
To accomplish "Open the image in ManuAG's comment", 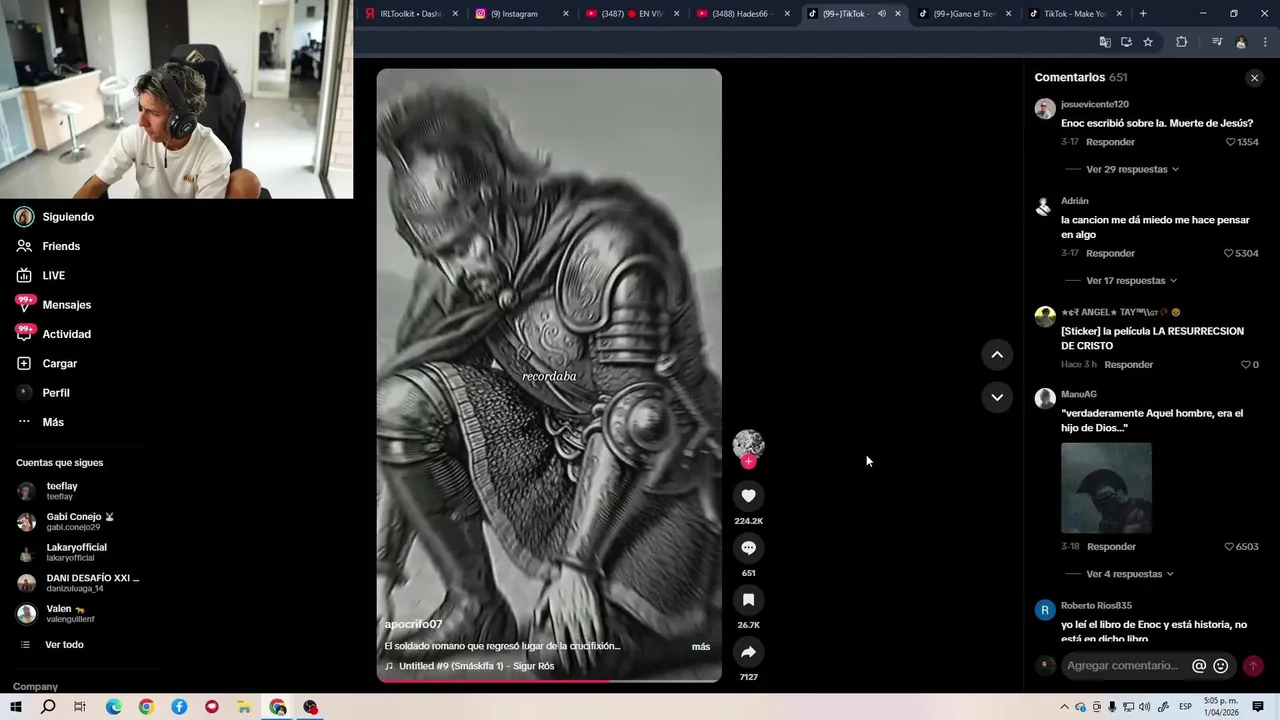I will (1106, 488).
